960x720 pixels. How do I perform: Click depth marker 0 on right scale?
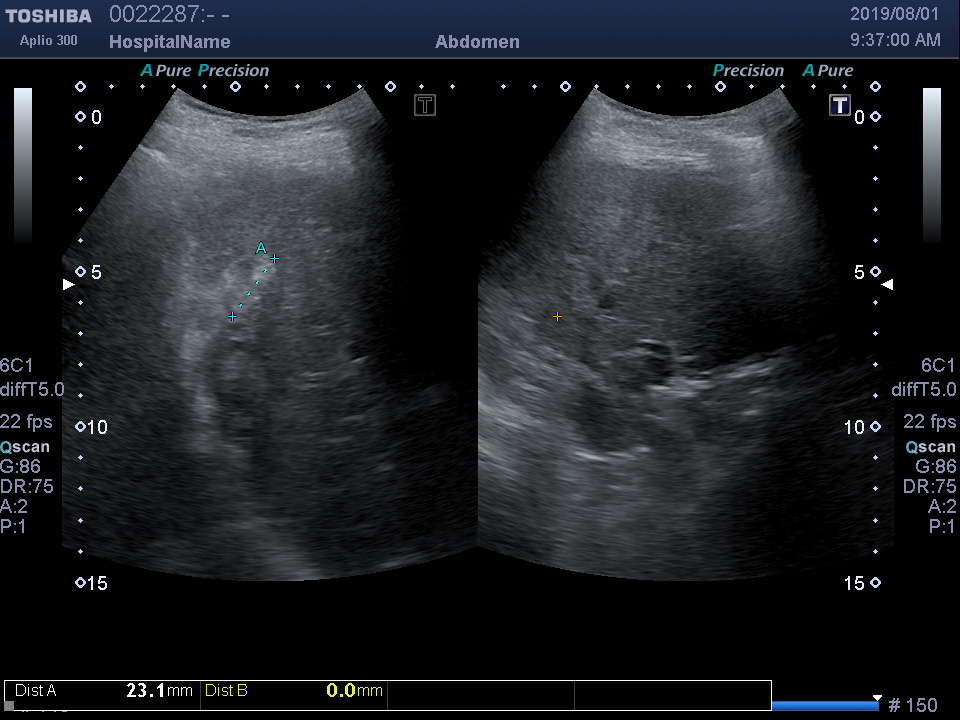(x=860, y=118)
